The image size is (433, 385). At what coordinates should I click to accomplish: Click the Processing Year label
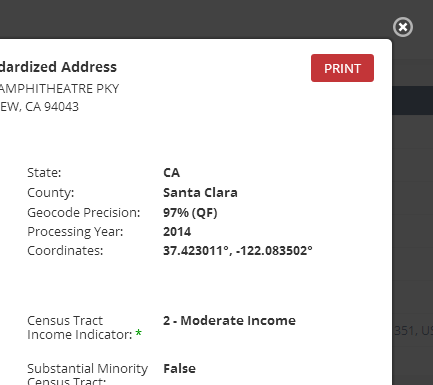[x=75, y=232]
